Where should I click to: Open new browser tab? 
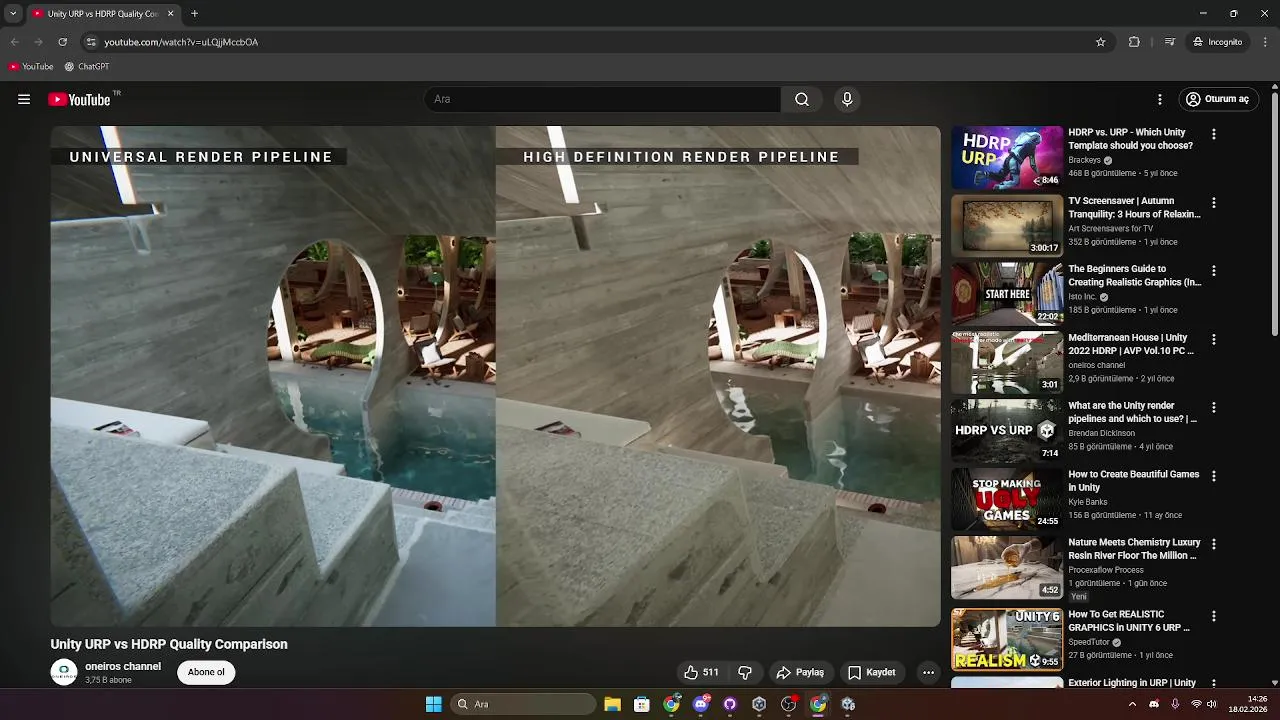(194, 14)
